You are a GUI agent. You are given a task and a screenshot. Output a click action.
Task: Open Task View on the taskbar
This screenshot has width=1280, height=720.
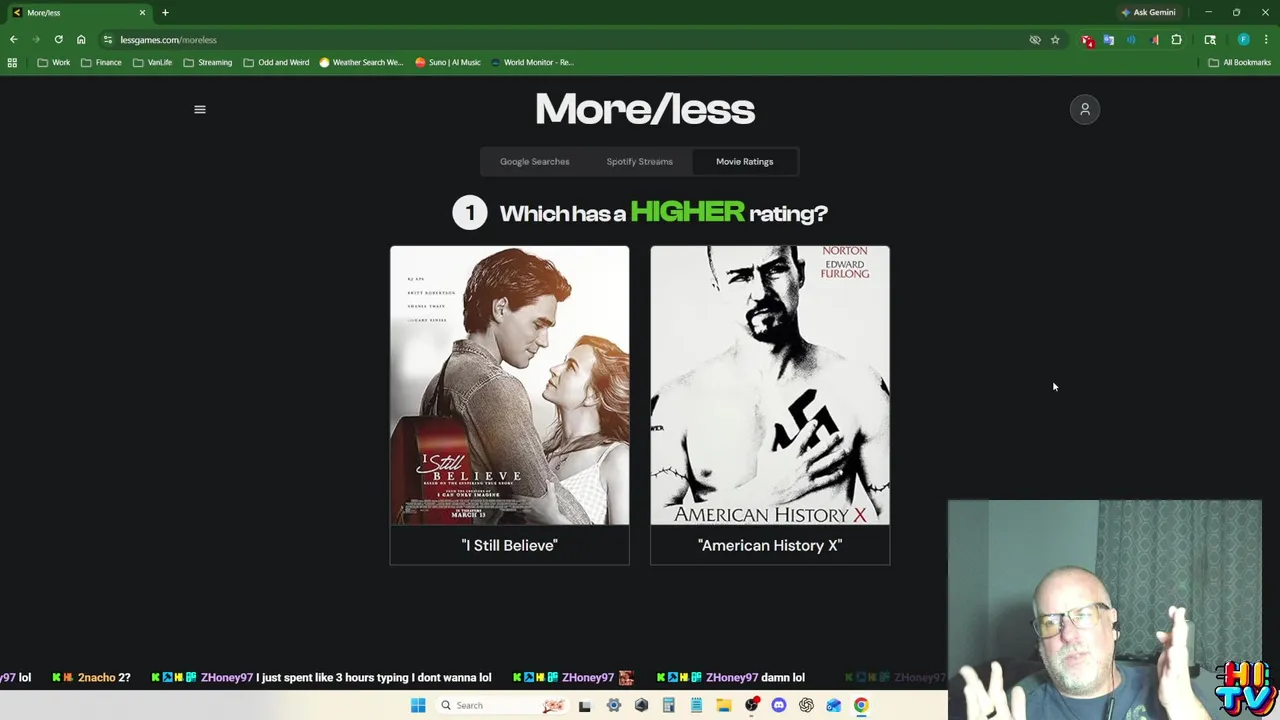click(585, 705)
